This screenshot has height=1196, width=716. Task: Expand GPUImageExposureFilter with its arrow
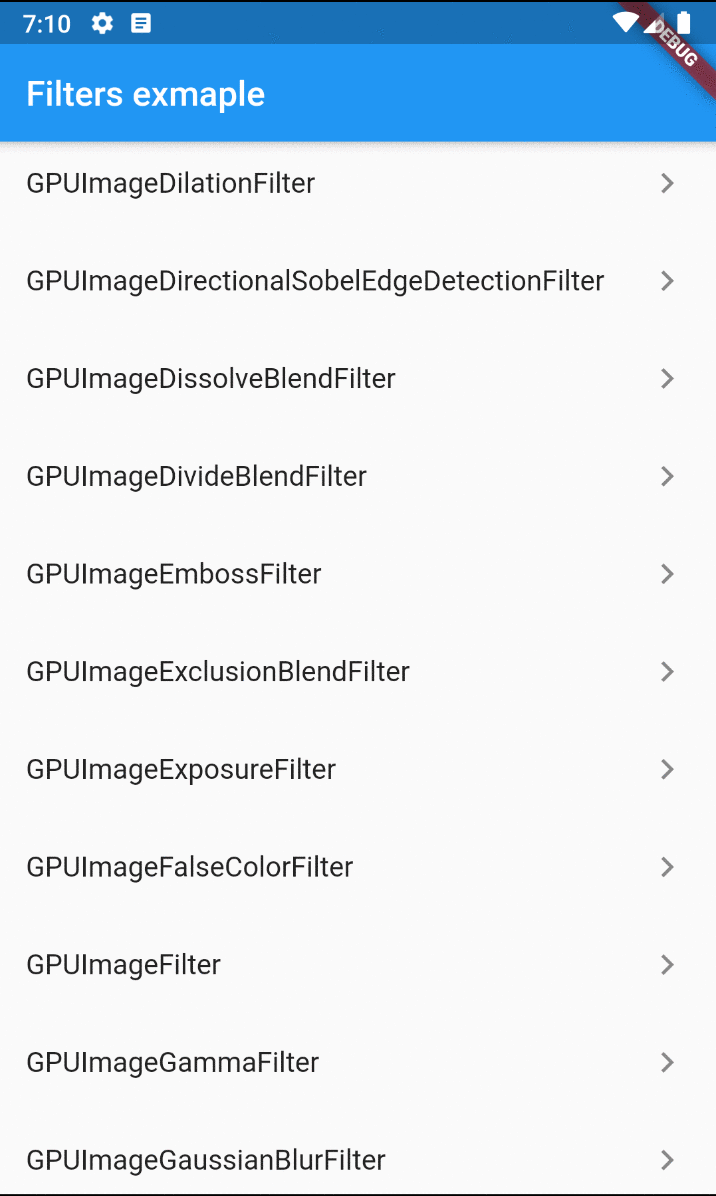pyautogui.click(x=667, y=769)
